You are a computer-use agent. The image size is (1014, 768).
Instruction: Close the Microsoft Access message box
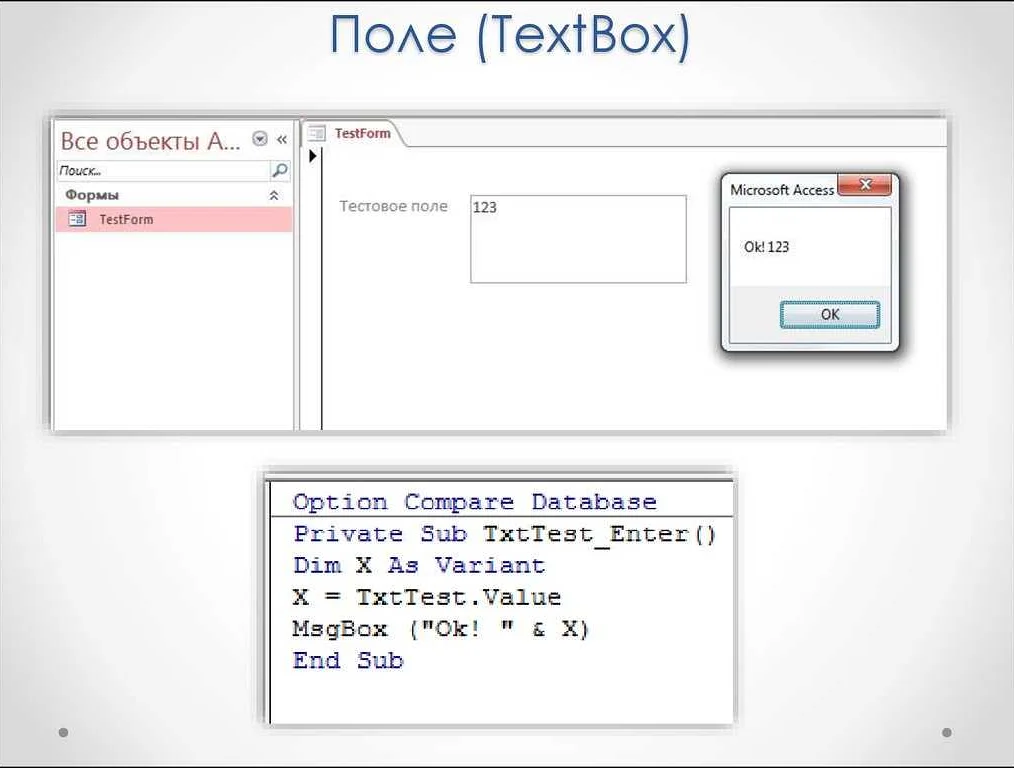pos(865,185)
